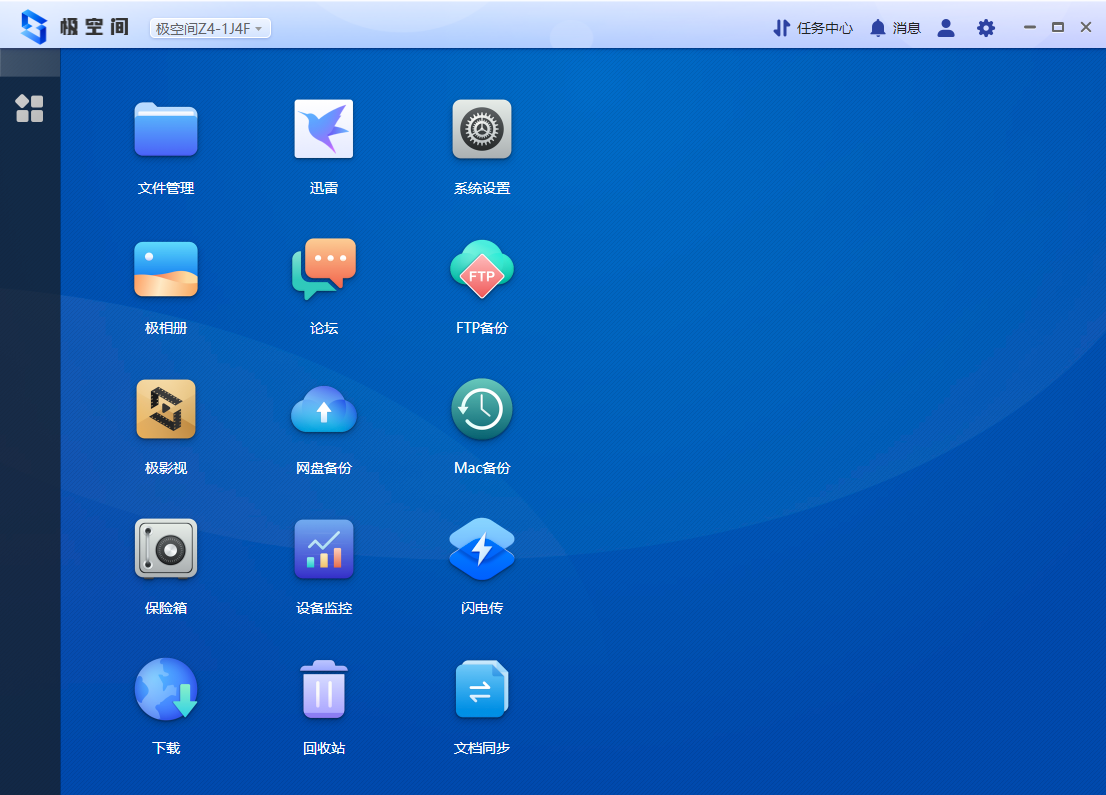Open the 下载 download app
This screenshot has width=1106, height=795.
tap(166, 689)
